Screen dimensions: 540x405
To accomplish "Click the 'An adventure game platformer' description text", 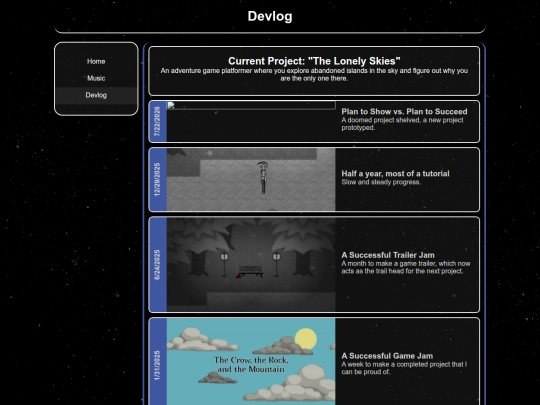I will (x=314, y=75).
